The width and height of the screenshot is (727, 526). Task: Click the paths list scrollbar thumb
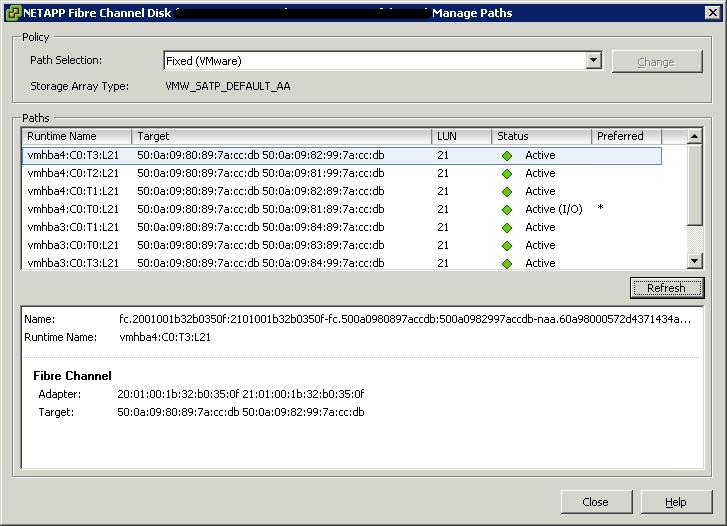(x=694, y=185)
